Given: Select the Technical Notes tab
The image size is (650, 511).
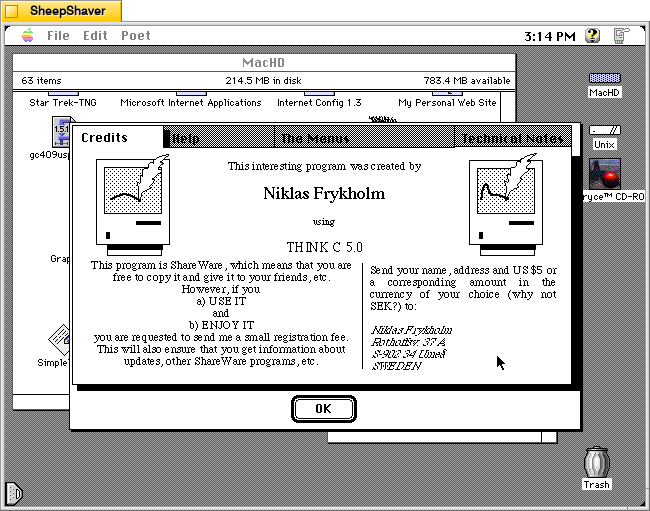Looking at the screenshot, I should coord(513,137).
